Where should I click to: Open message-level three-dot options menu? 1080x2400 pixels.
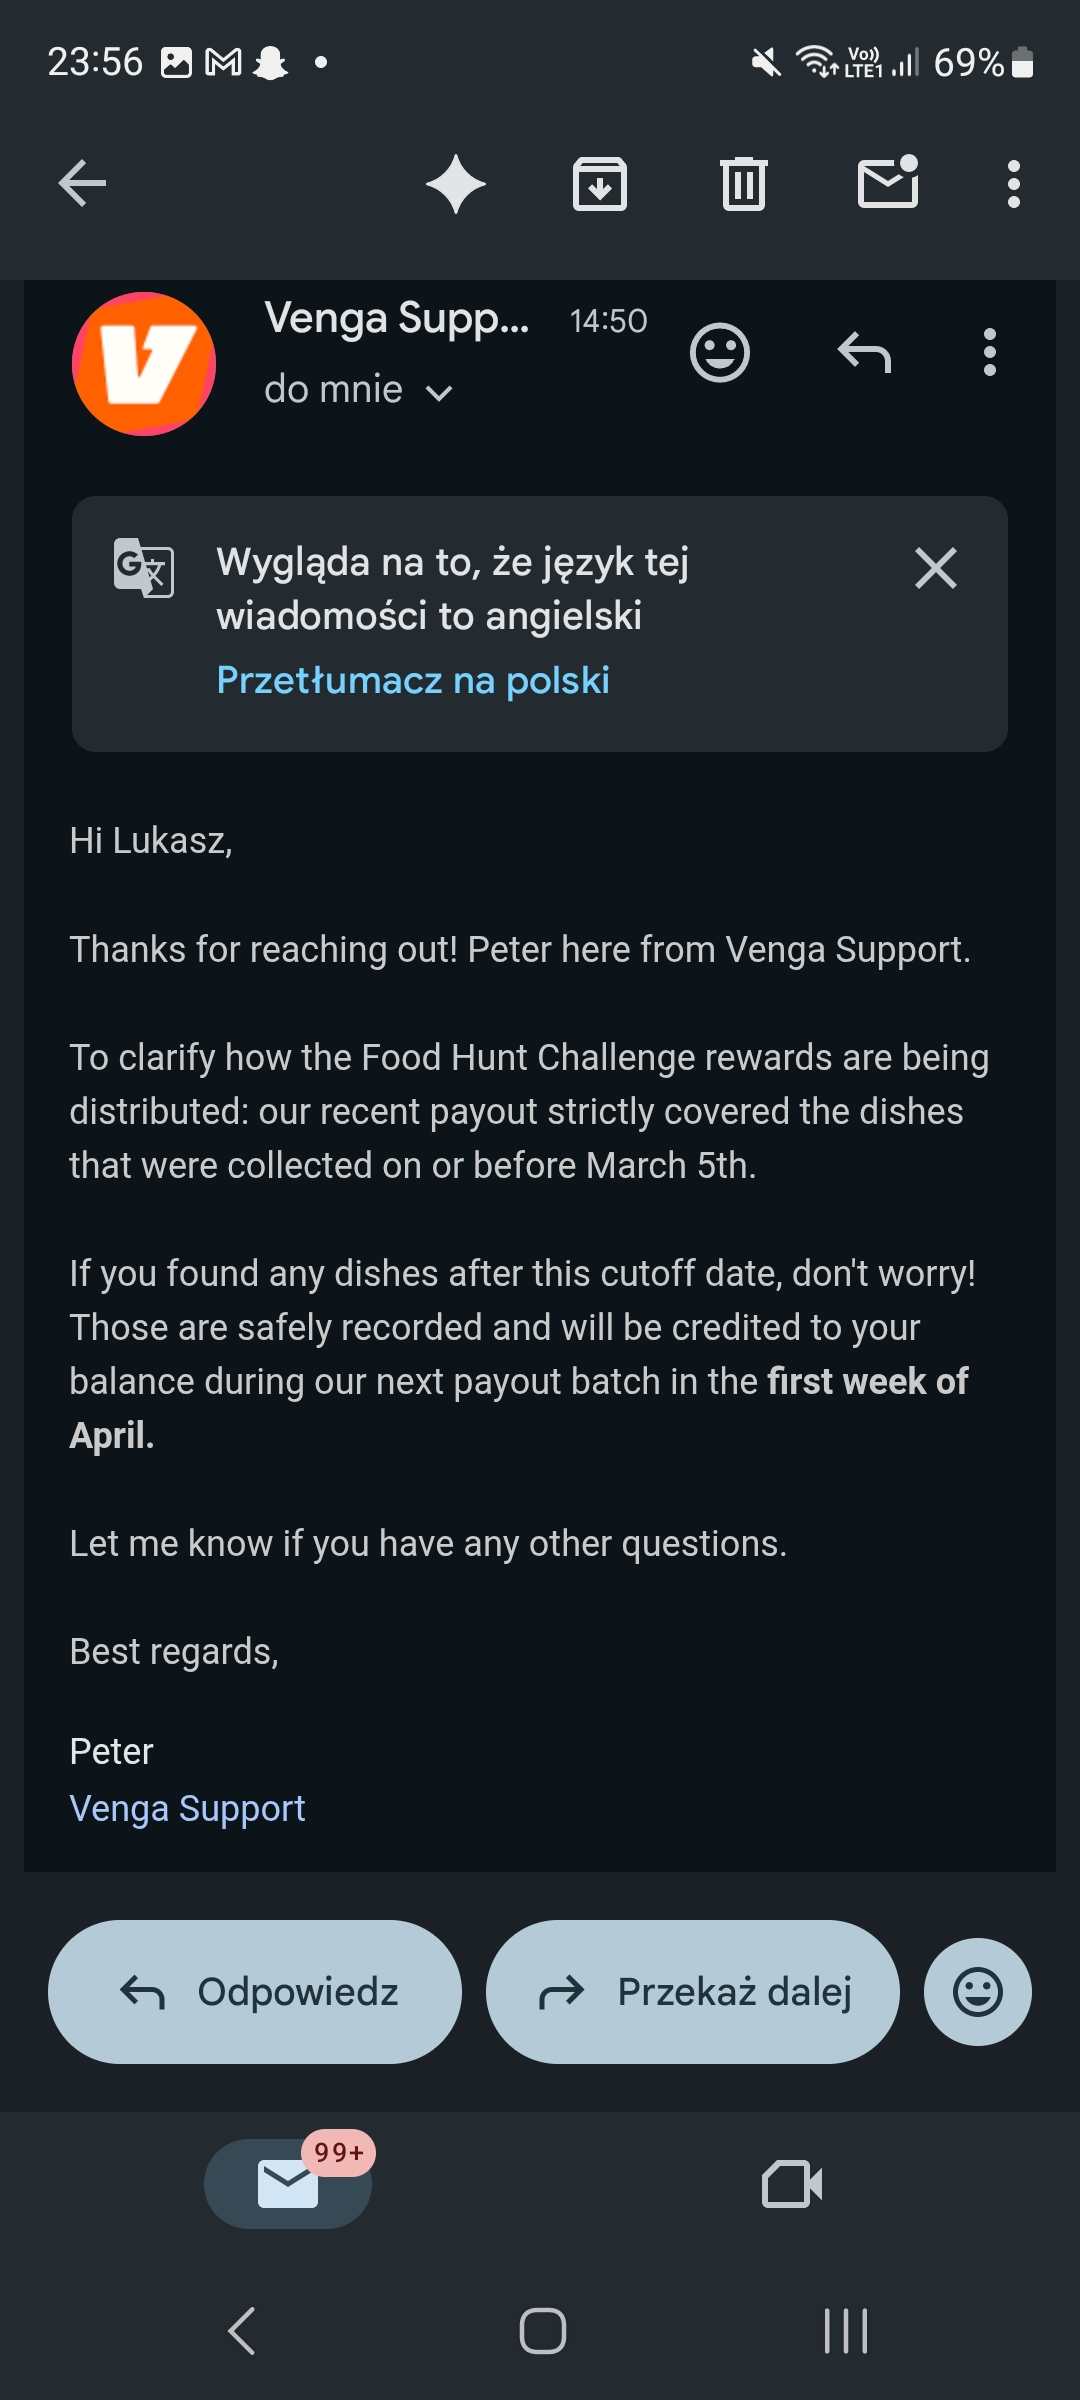(990, 353)
